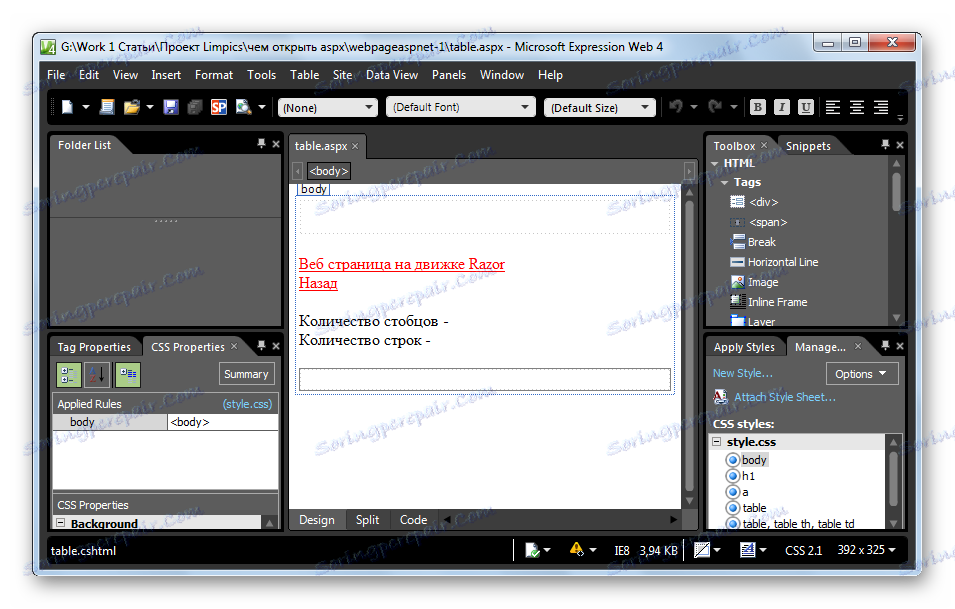Select the Save icon on the toolbar
955x609 pixels.
(170, 107)
